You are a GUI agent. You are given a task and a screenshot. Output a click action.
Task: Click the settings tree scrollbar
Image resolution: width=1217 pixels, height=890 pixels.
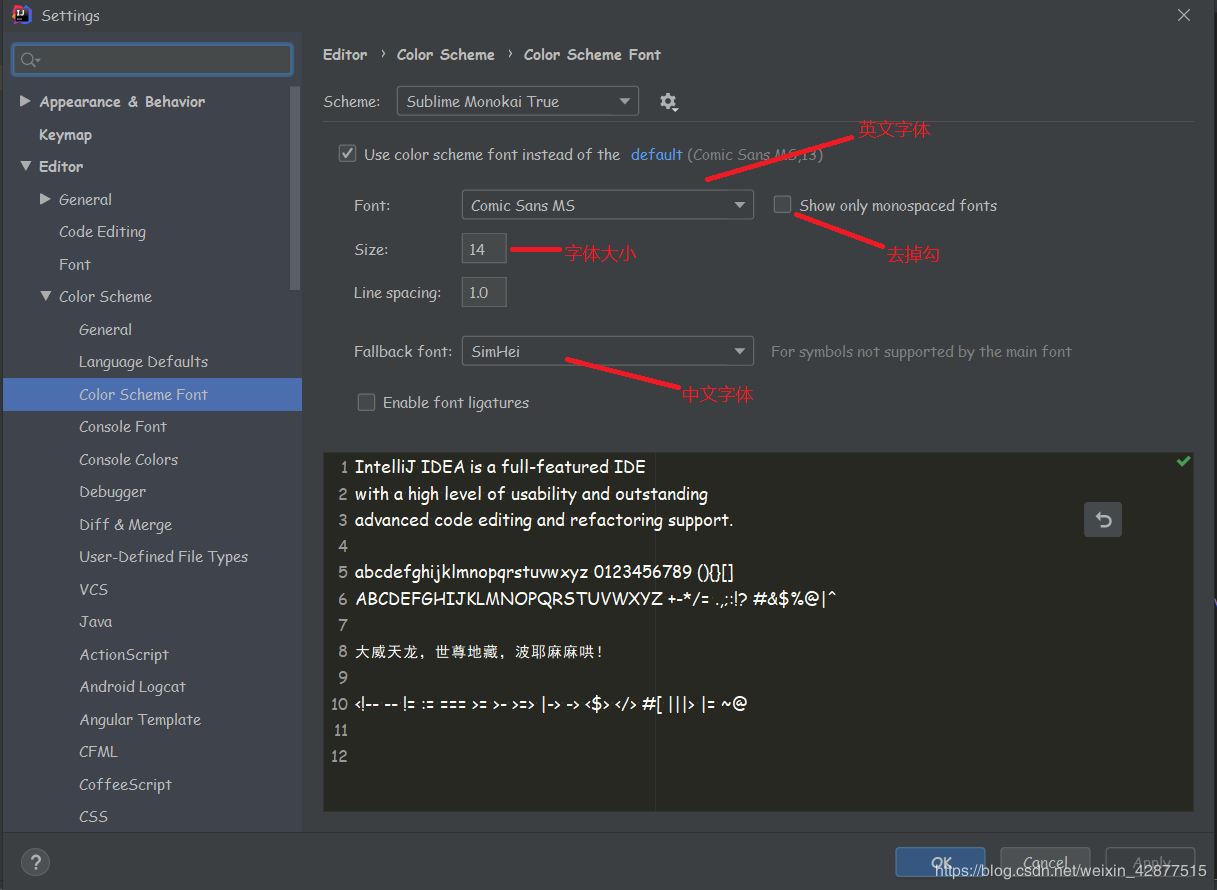click(295, 187)
